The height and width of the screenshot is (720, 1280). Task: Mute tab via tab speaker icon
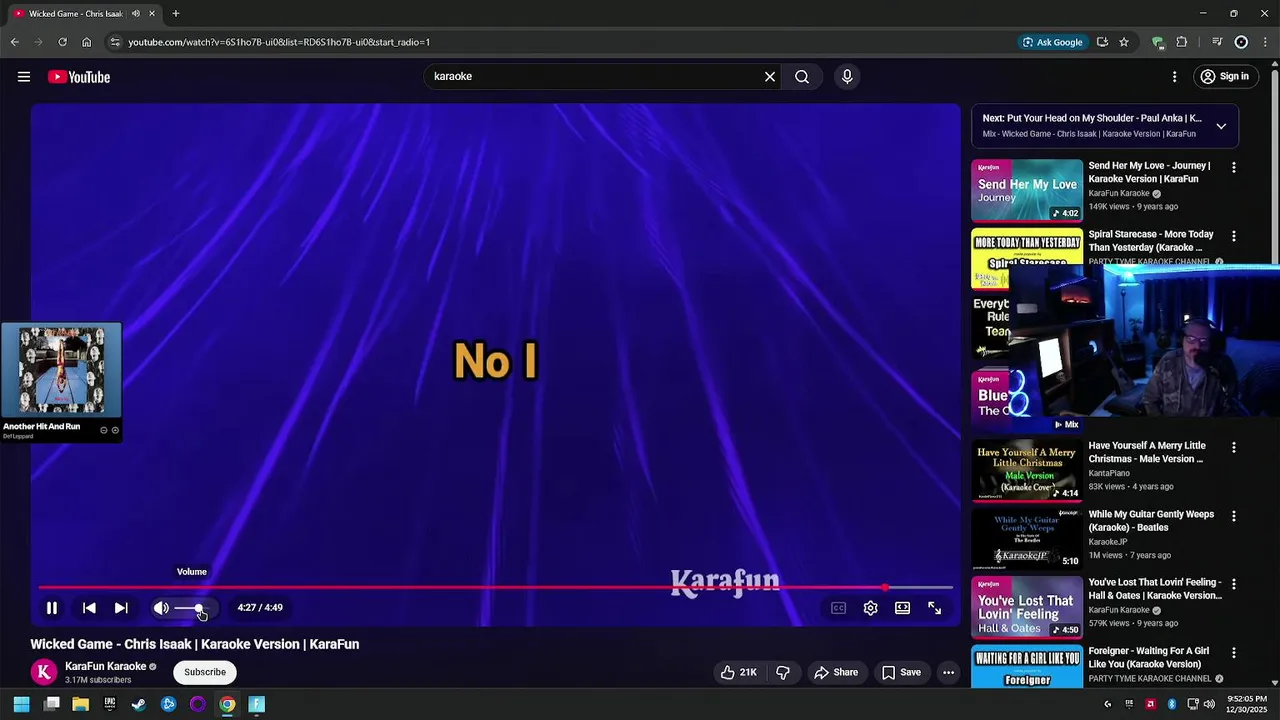[x=135, y=14]
